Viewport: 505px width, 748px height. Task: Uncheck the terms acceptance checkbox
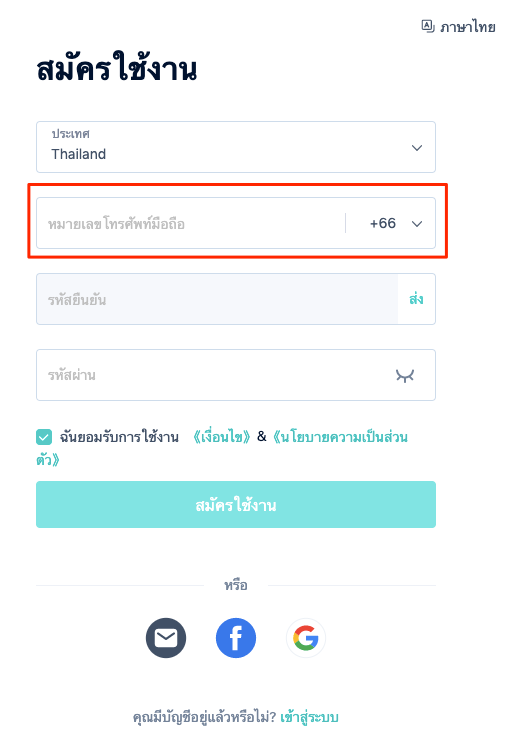click(44, 437)
